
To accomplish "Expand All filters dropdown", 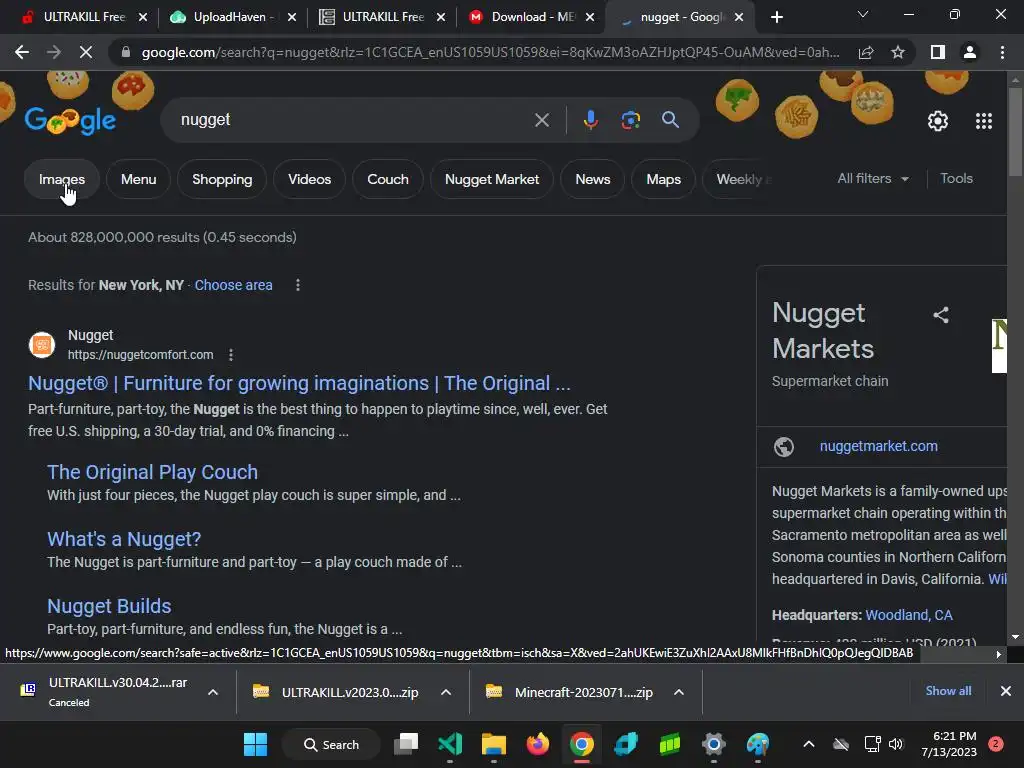I will pyautogui.click(x=872, y=179).
